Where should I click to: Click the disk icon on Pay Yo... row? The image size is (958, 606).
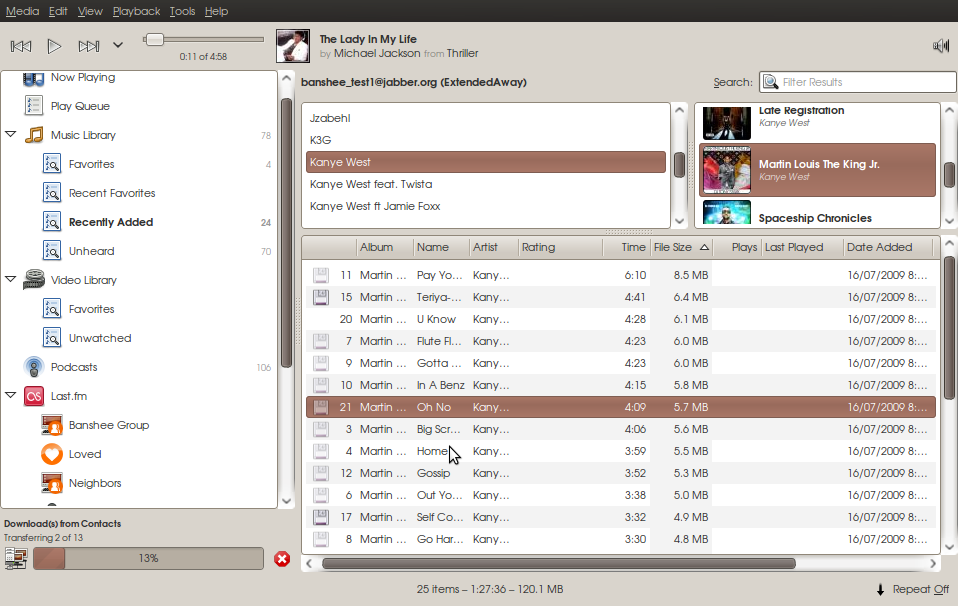click(x=321, y=275)
